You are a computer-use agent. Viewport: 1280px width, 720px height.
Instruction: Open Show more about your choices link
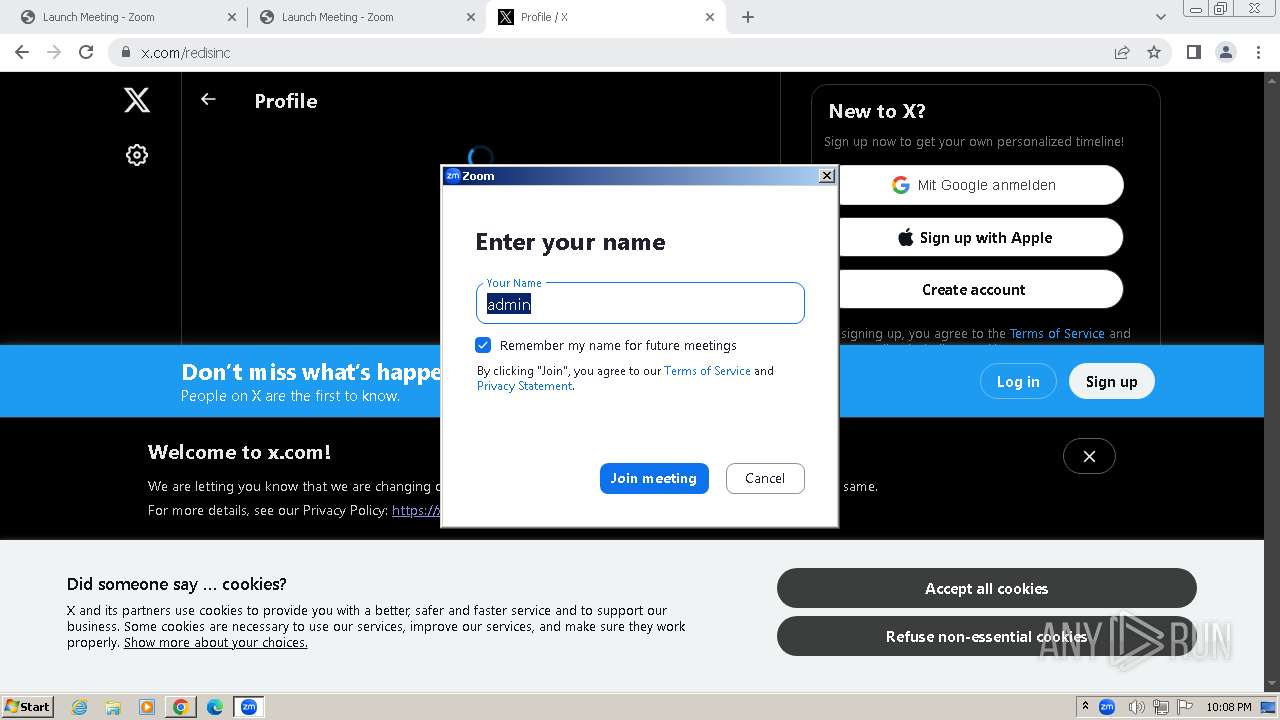coord(216,643)
